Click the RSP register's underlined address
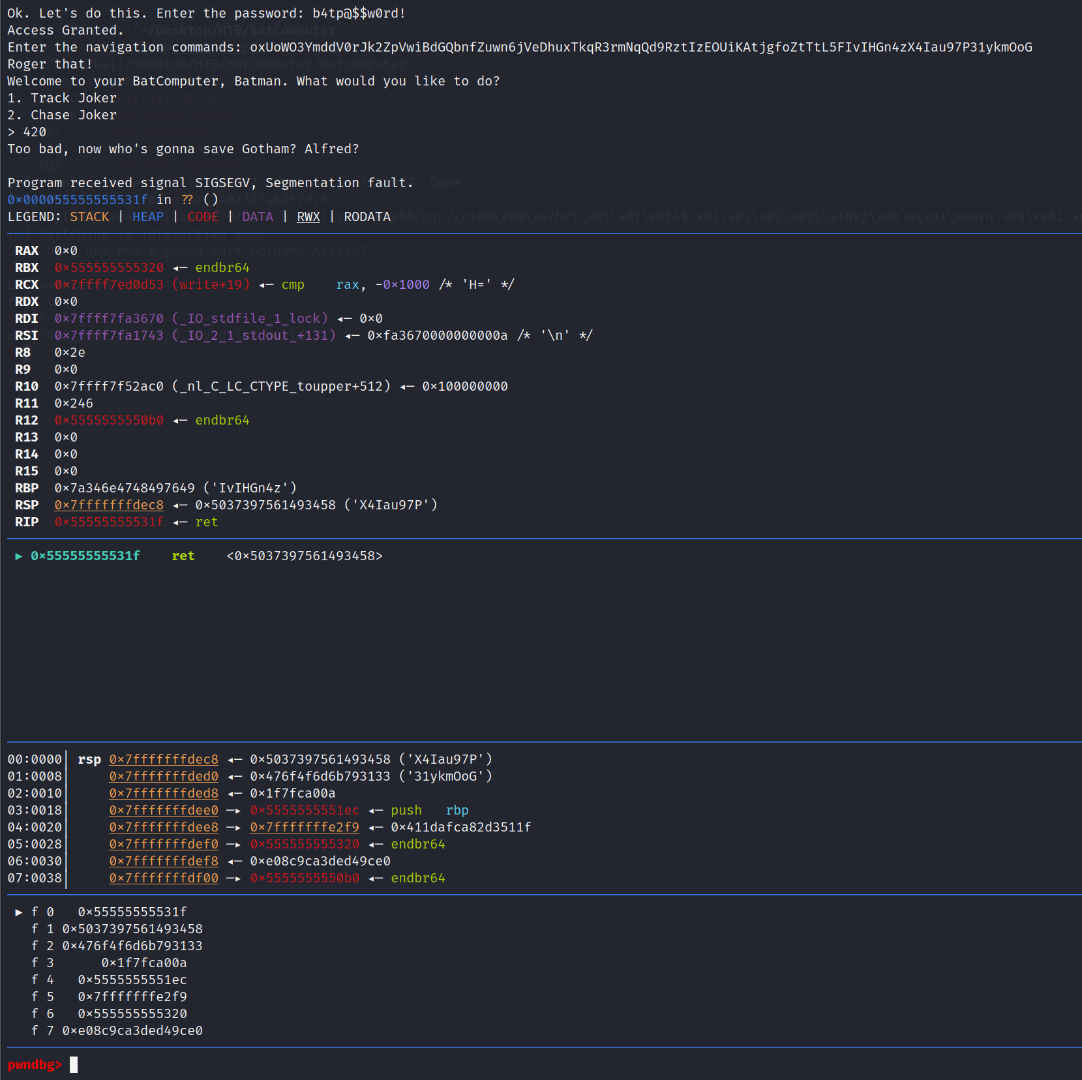This screenshot has height=1080, width=1082. [x=109, y=505]
